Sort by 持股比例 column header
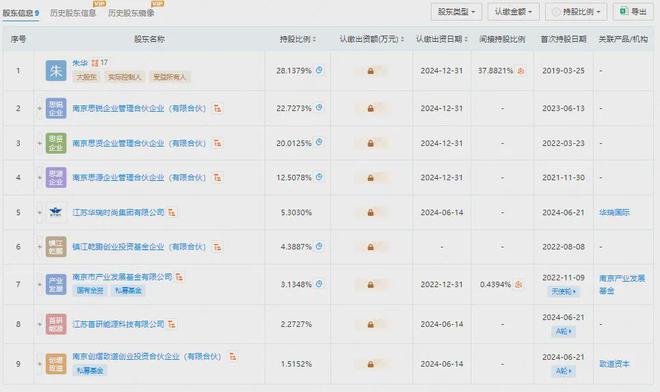660x392 pixels. (x=298, y=39)
